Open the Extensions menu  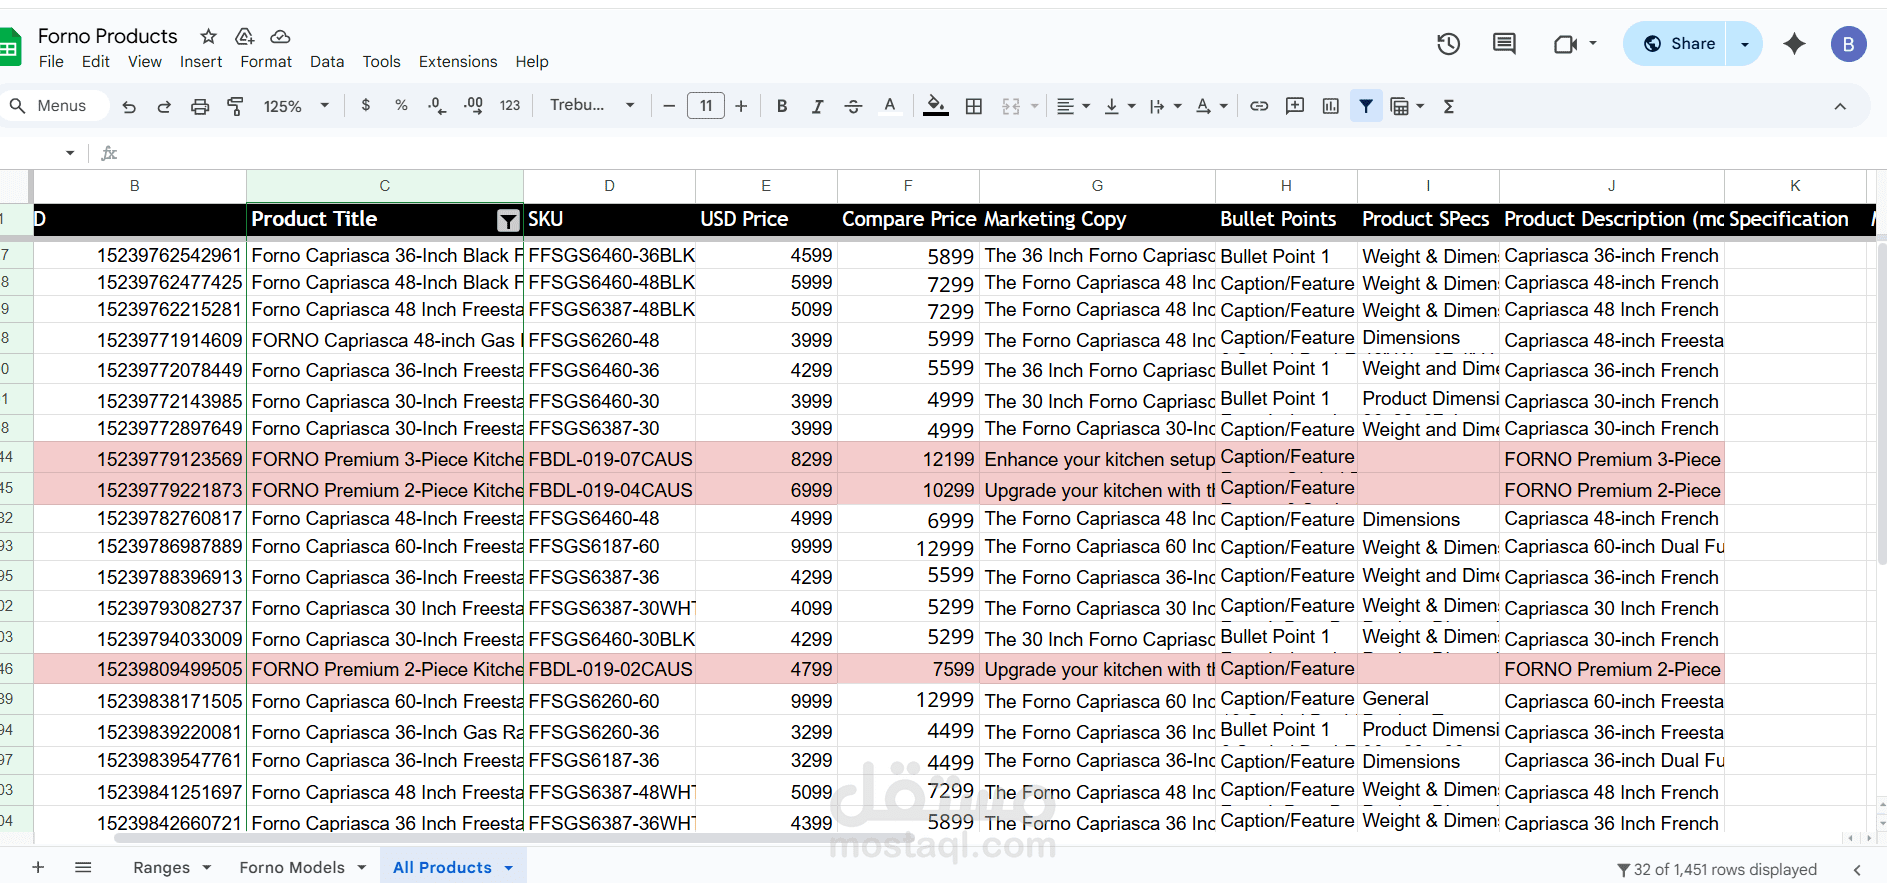point(458,62)
